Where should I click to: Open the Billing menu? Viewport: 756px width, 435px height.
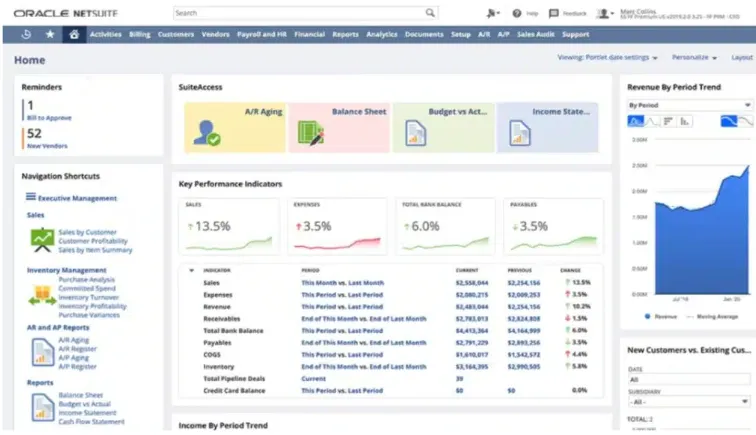(x=140, y=34)
